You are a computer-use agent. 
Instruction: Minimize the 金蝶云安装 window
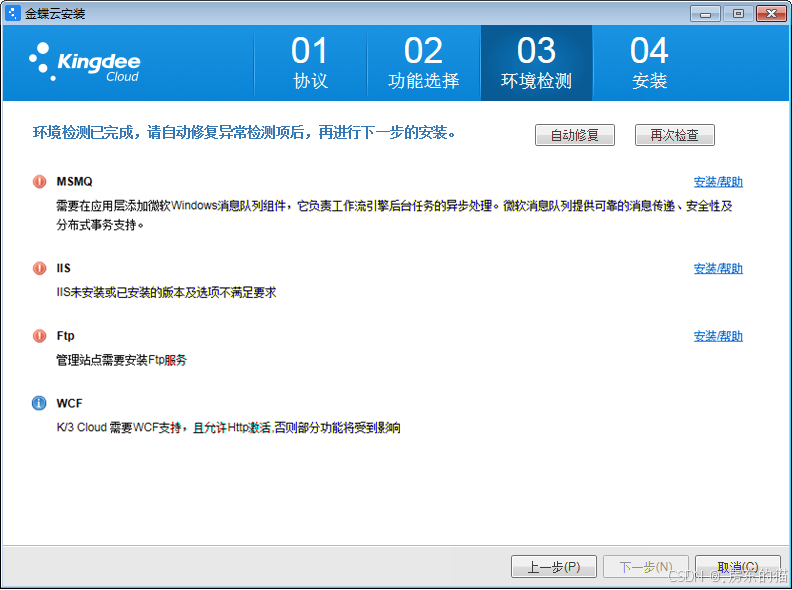pyautogui.click(x=705, y=14)
